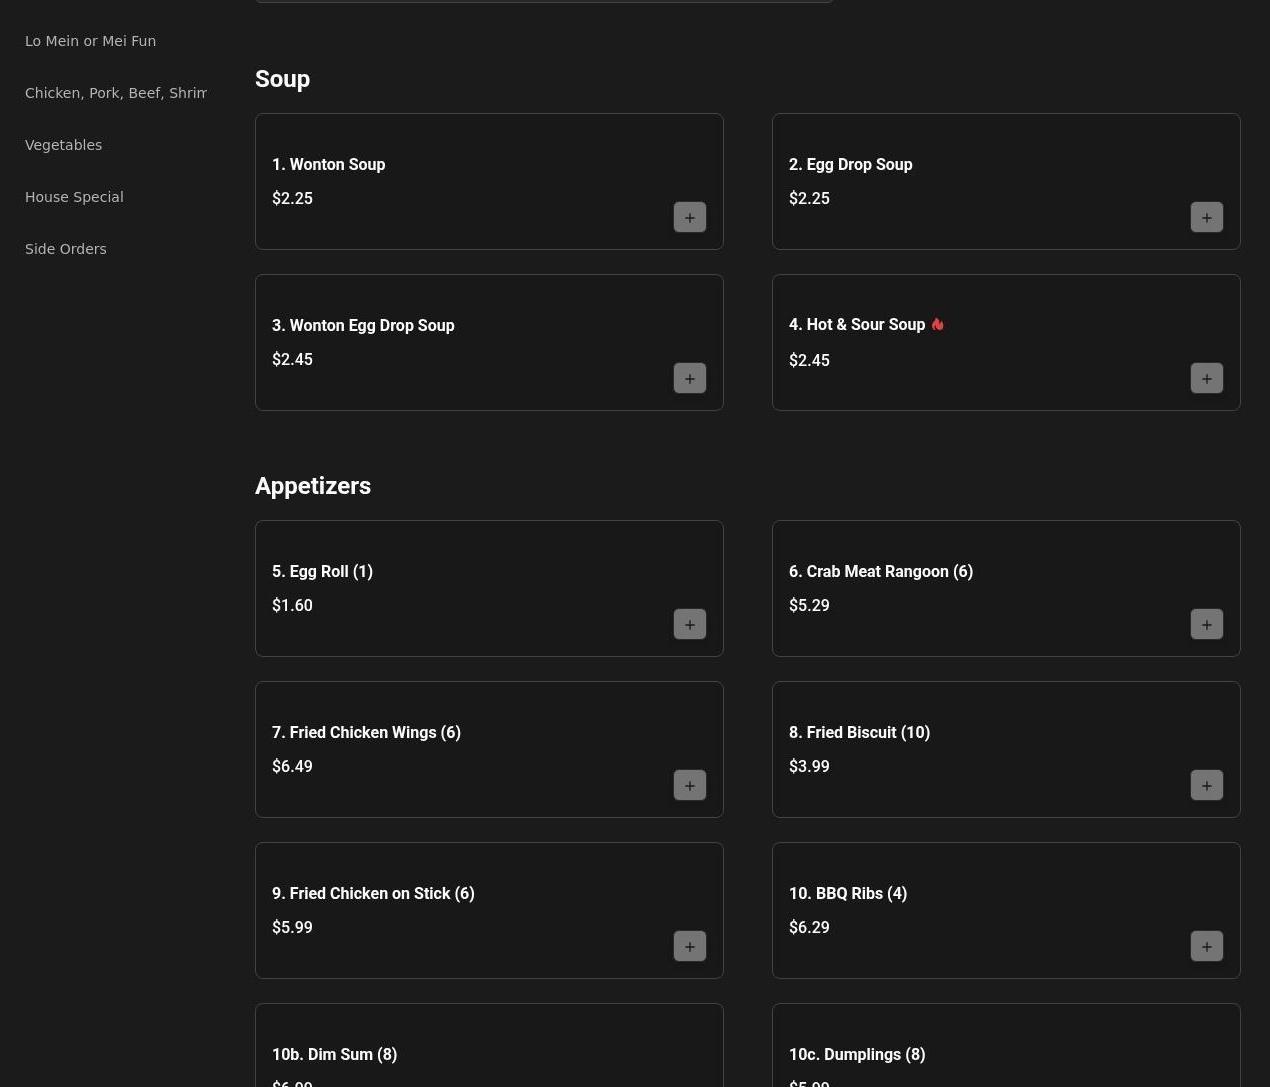The image size is (1270, 1087).
Task: Open 10b. Dim Sum (8) item
Action: point(334,1054)
